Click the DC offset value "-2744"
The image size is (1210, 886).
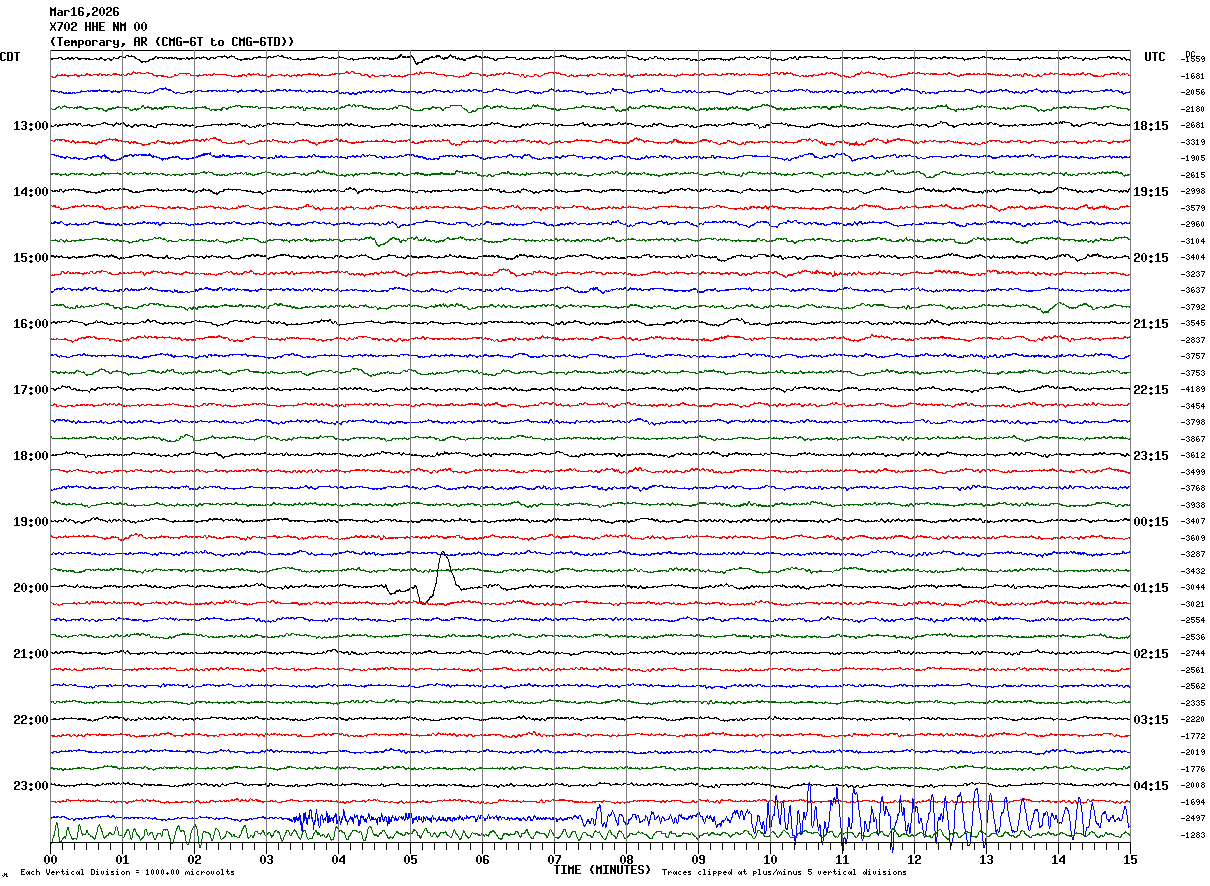(1193, 654)
